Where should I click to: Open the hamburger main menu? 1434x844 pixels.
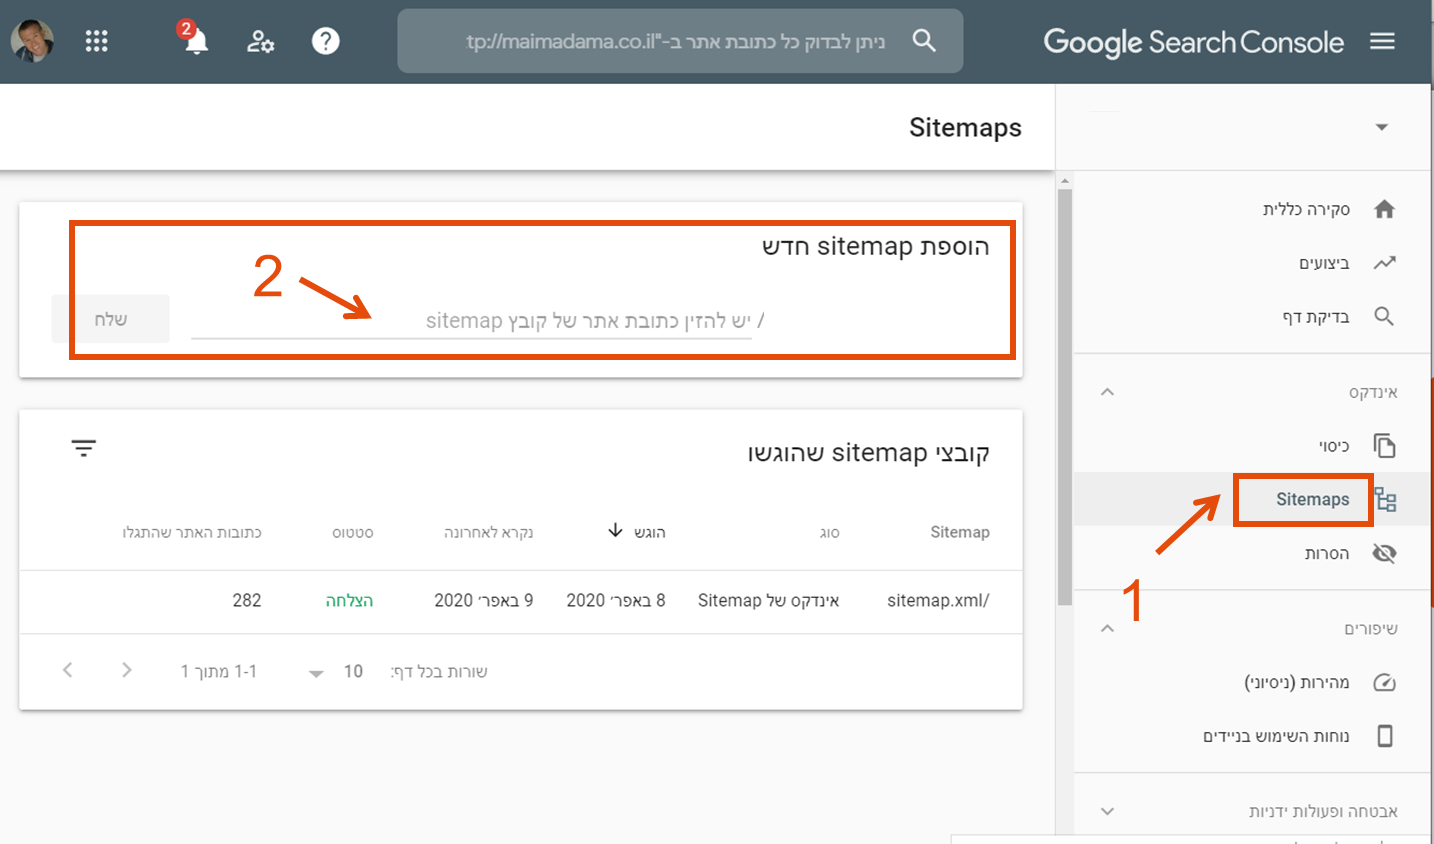click(x=1382, y=41)
